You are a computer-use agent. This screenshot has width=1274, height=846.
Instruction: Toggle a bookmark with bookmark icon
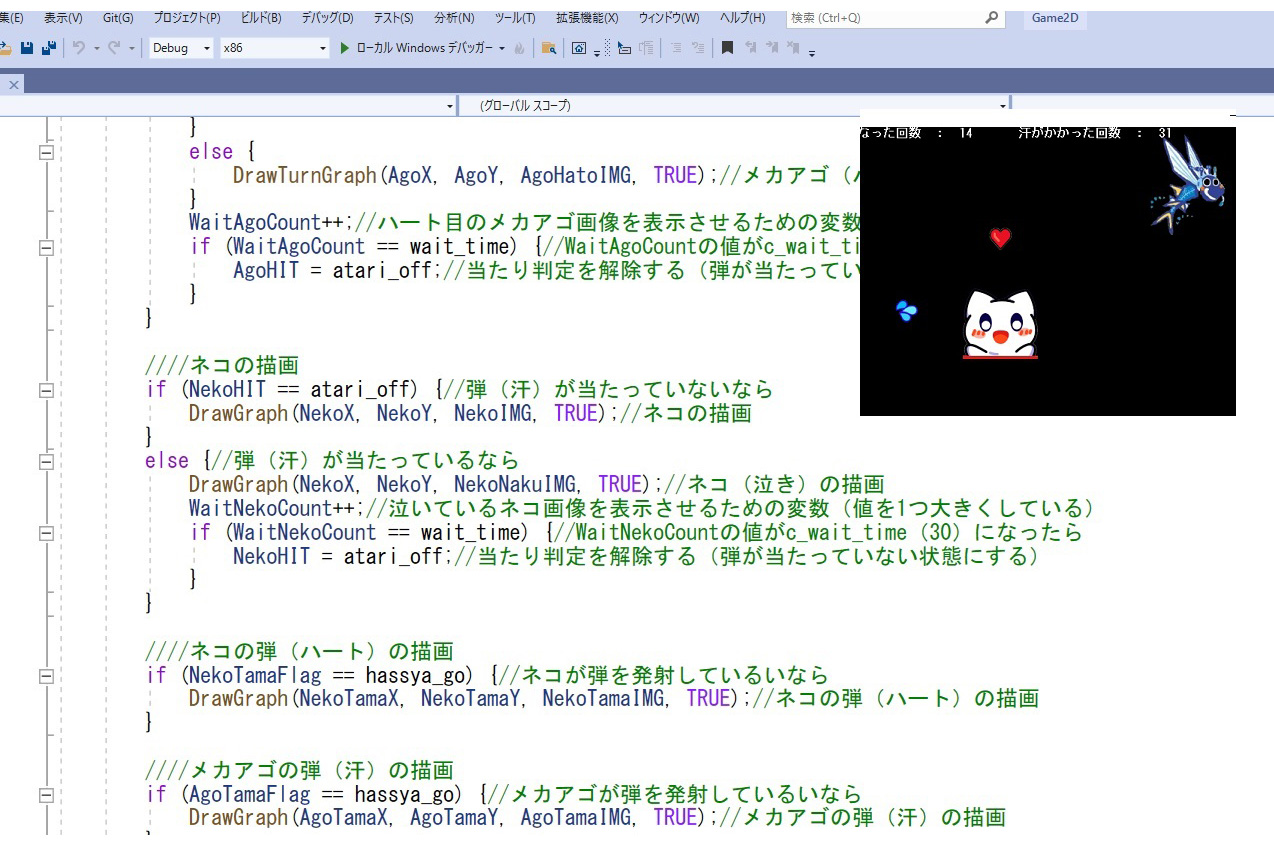pyautogui.click(x=727, y=48)
